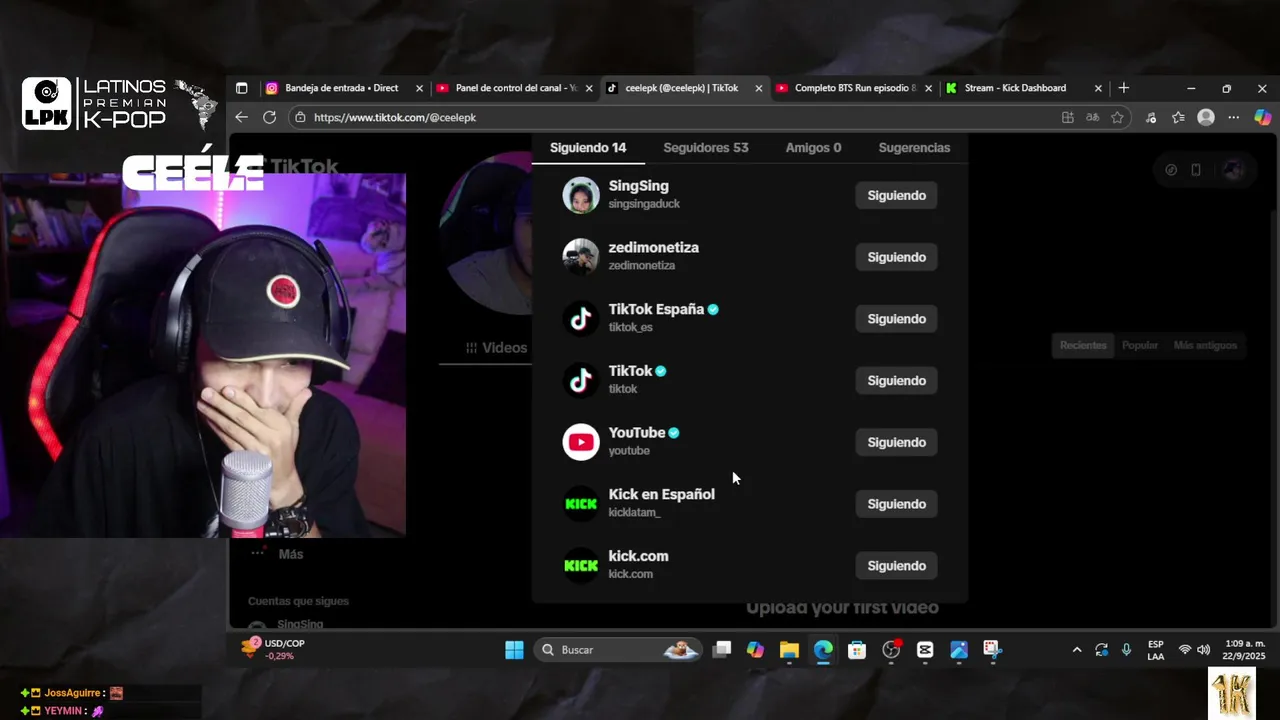The width and height of the screenshot is (1280, 720).
Task: Open CapCut from the taskbar
Action: [x=925, y=650]
